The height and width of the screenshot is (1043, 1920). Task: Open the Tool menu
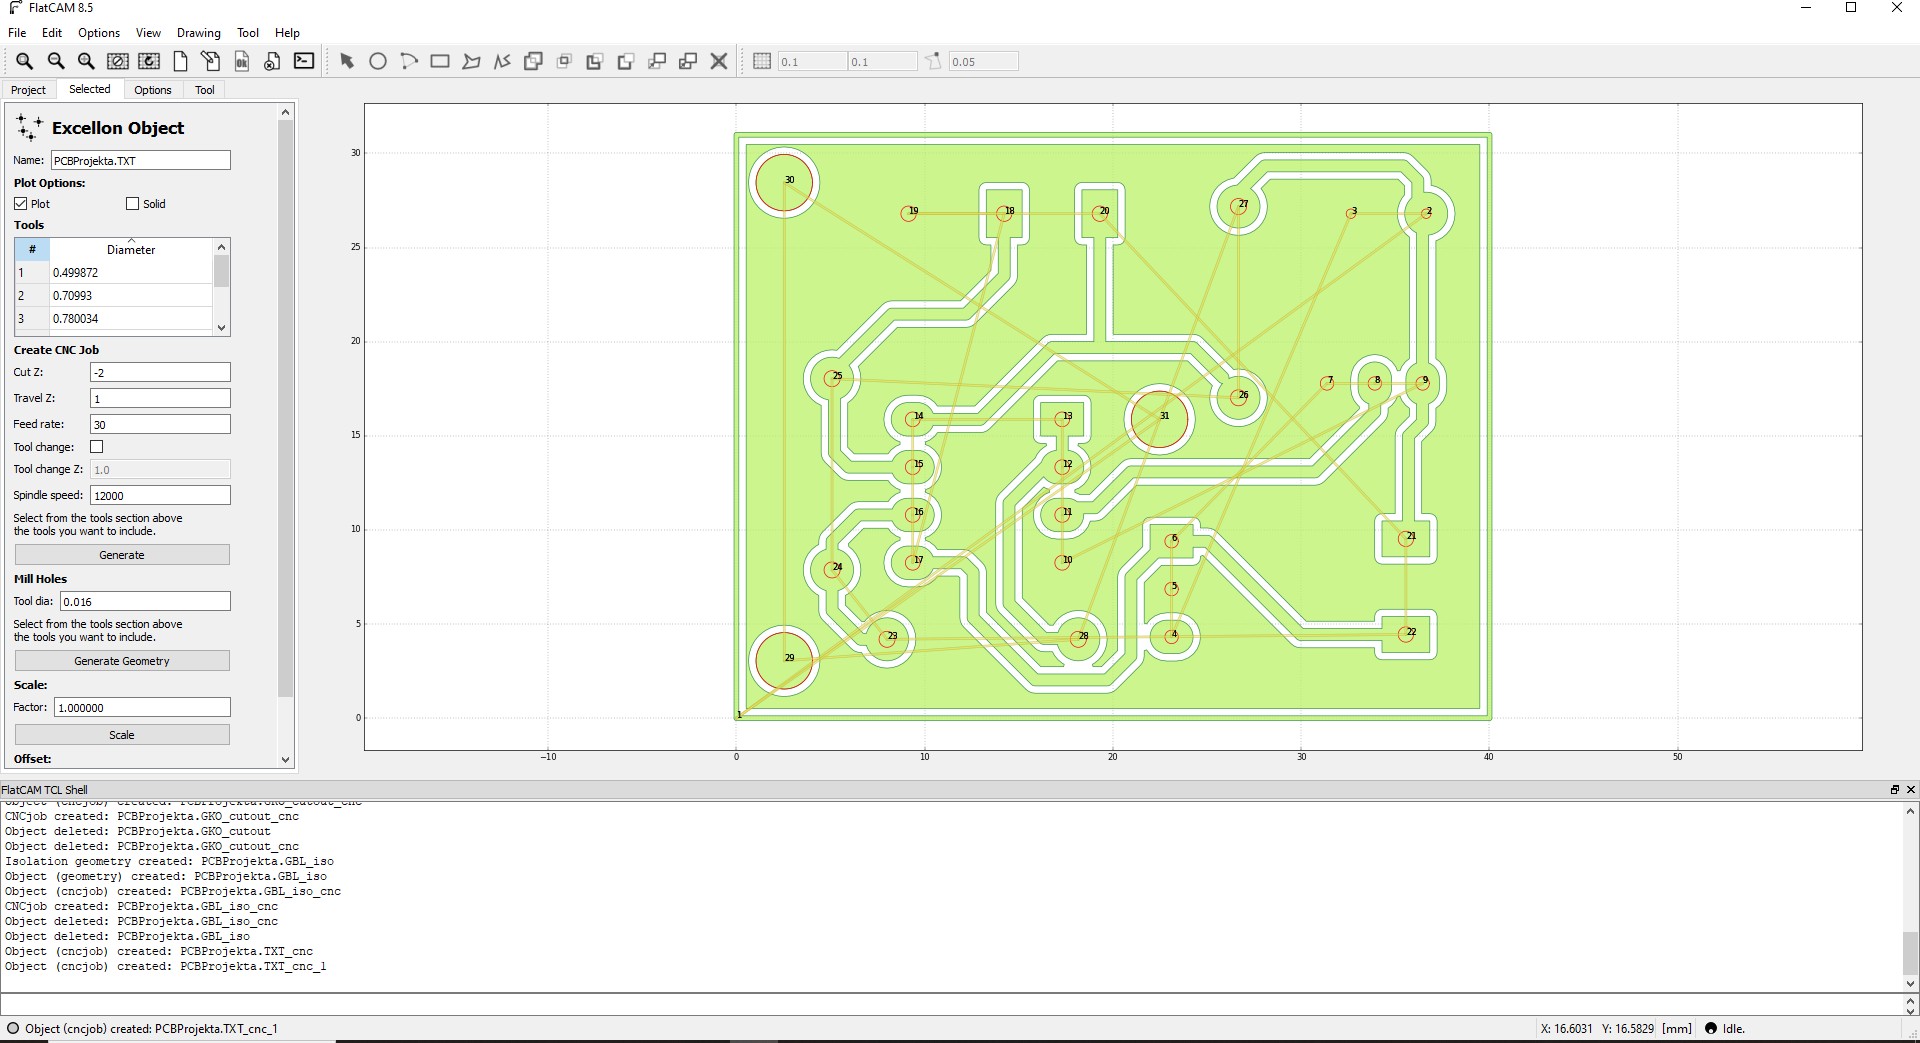(248, 33)
